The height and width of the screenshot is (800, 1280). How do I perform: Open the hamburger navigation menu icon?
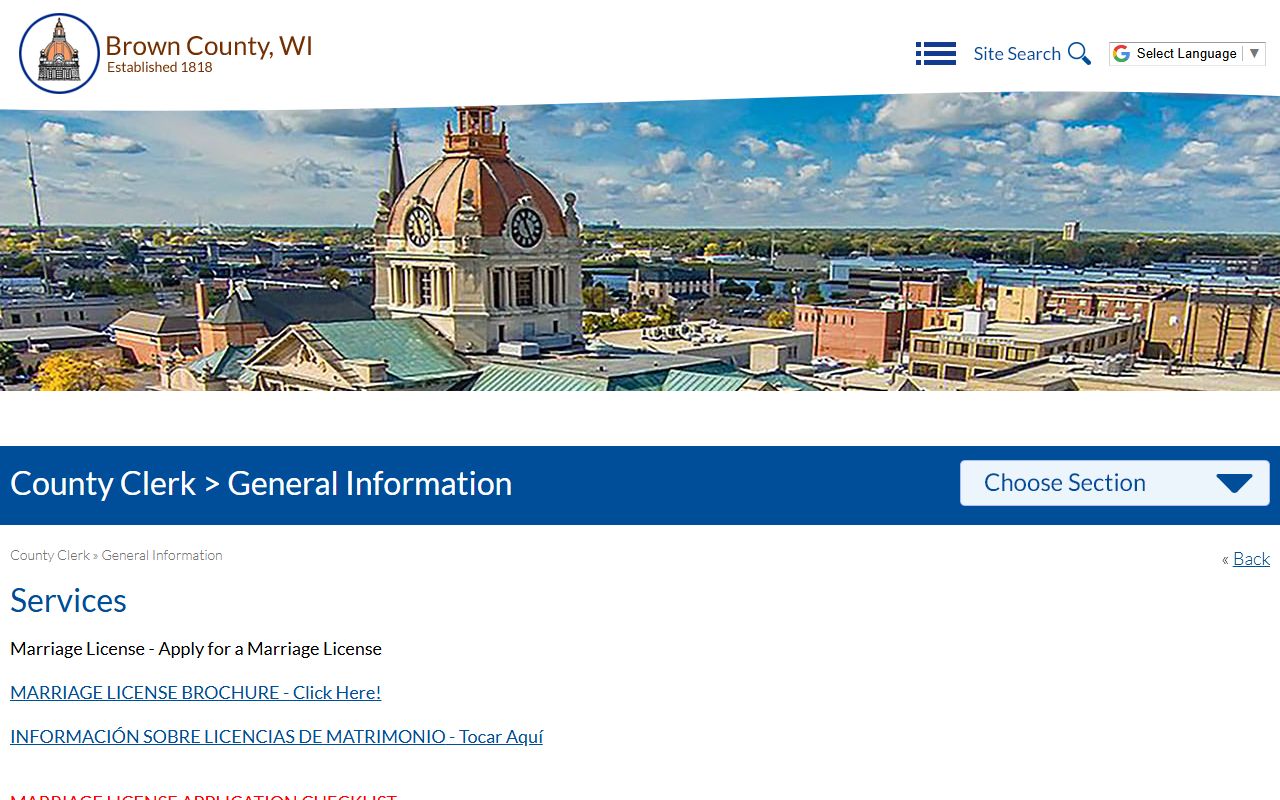coord(936,54)
